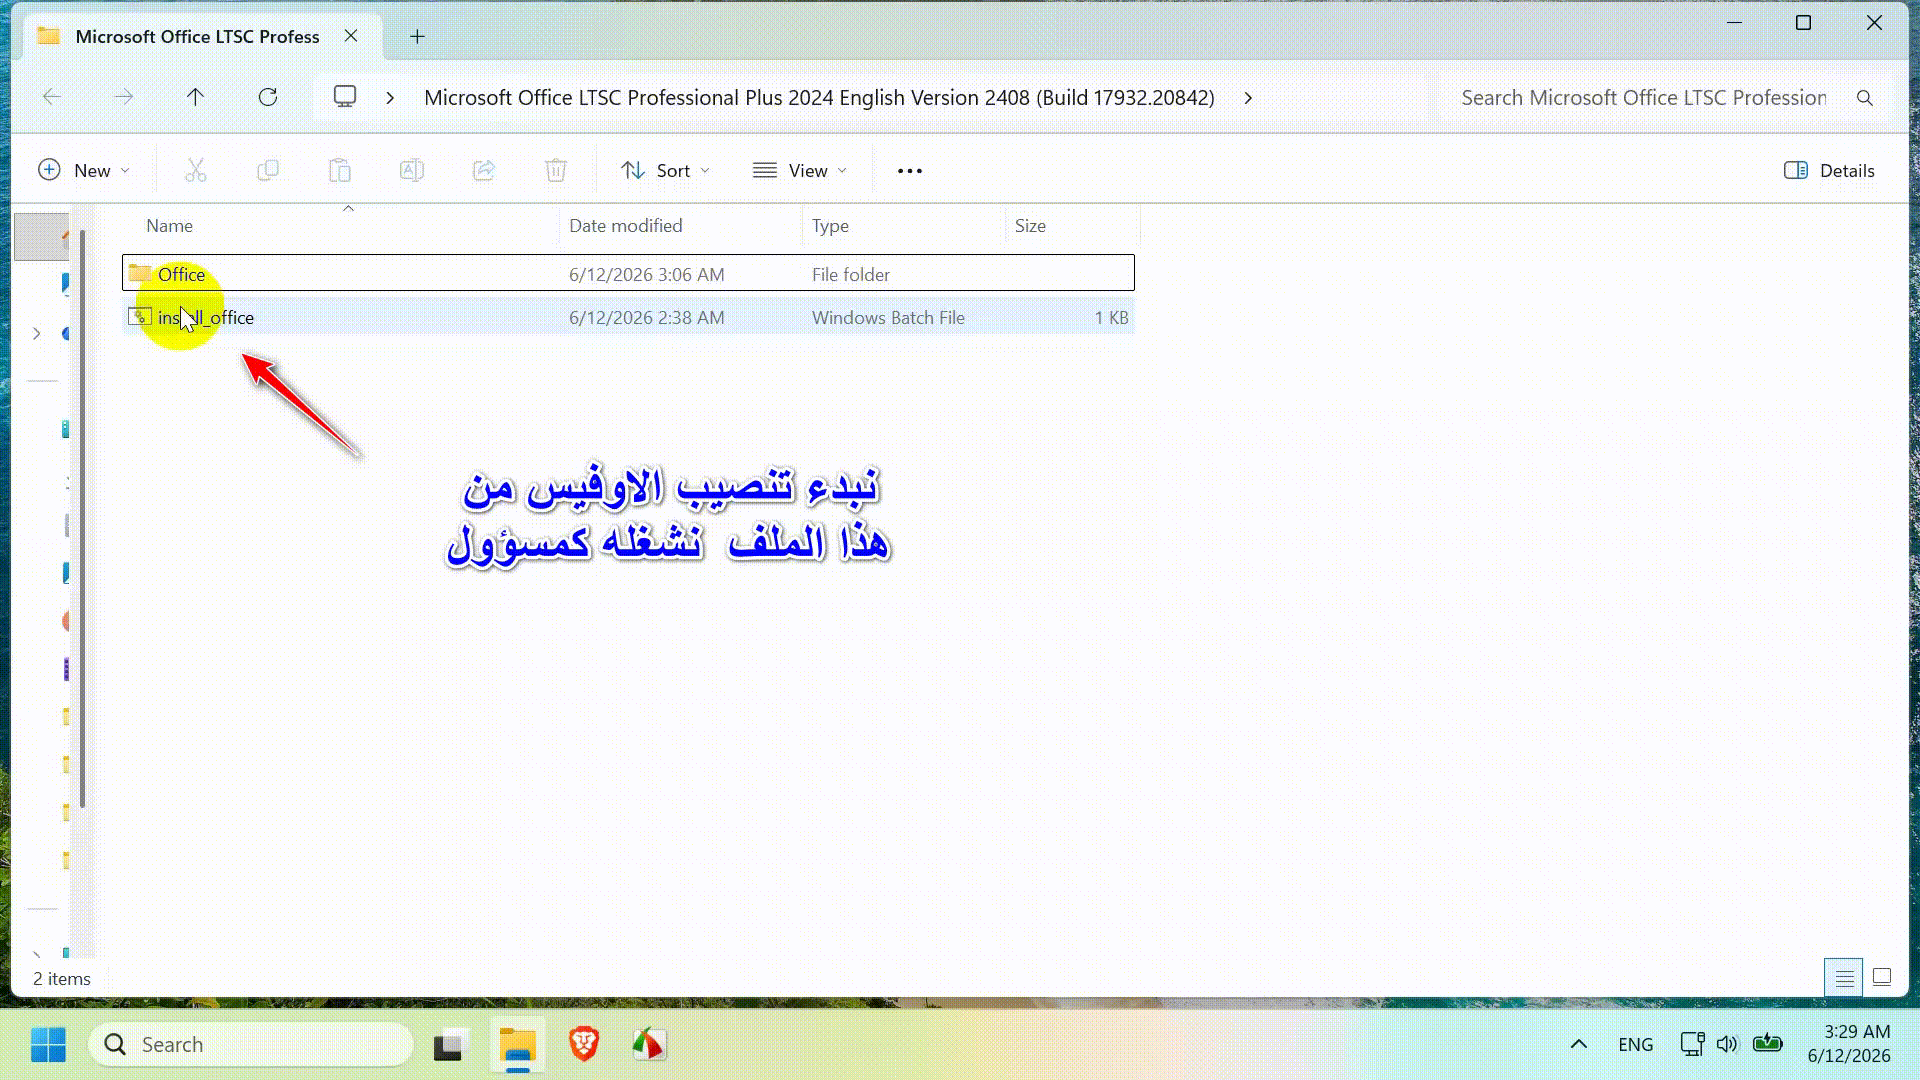Click the Rename icon in toolbar

412,171
